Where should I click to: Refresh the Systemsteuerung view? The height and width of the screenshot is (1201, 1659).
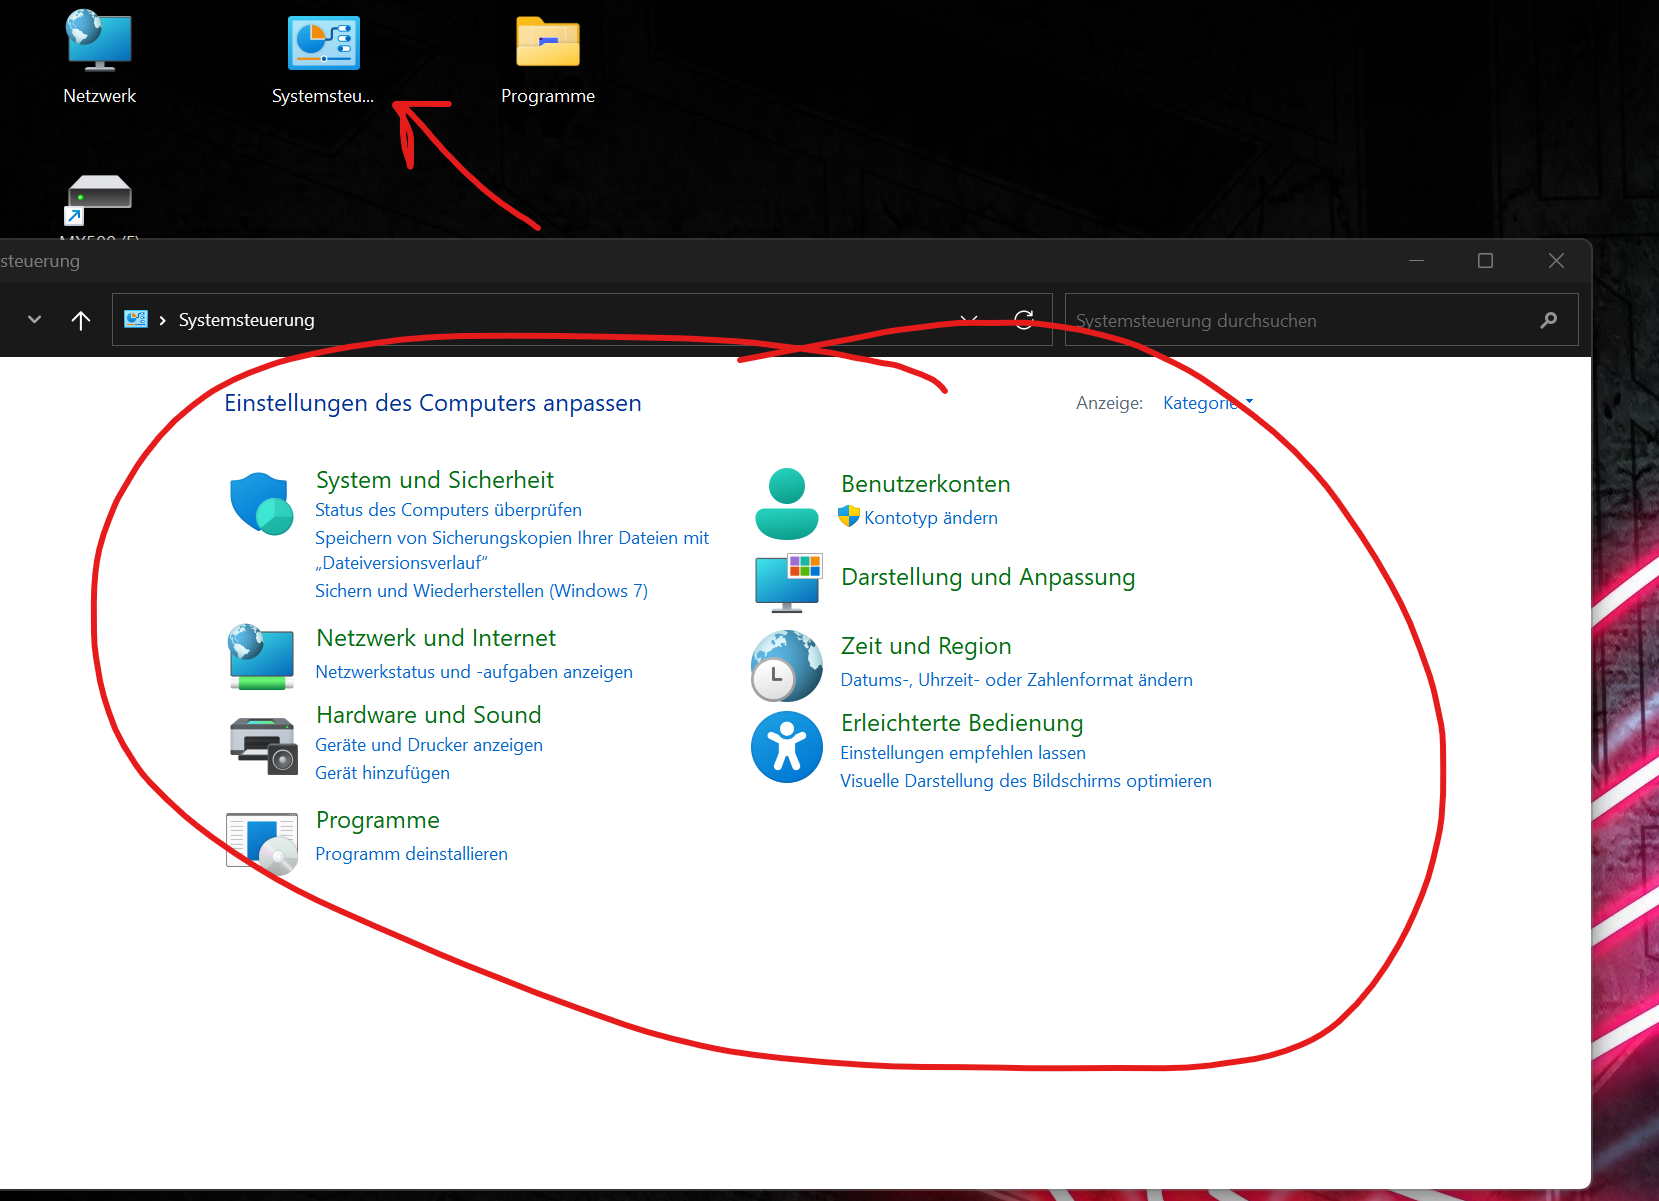click(1024, 320)
